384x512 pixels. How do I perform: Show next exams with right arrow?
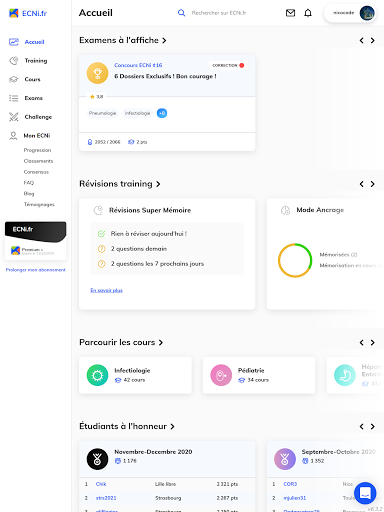coord(373,40)
